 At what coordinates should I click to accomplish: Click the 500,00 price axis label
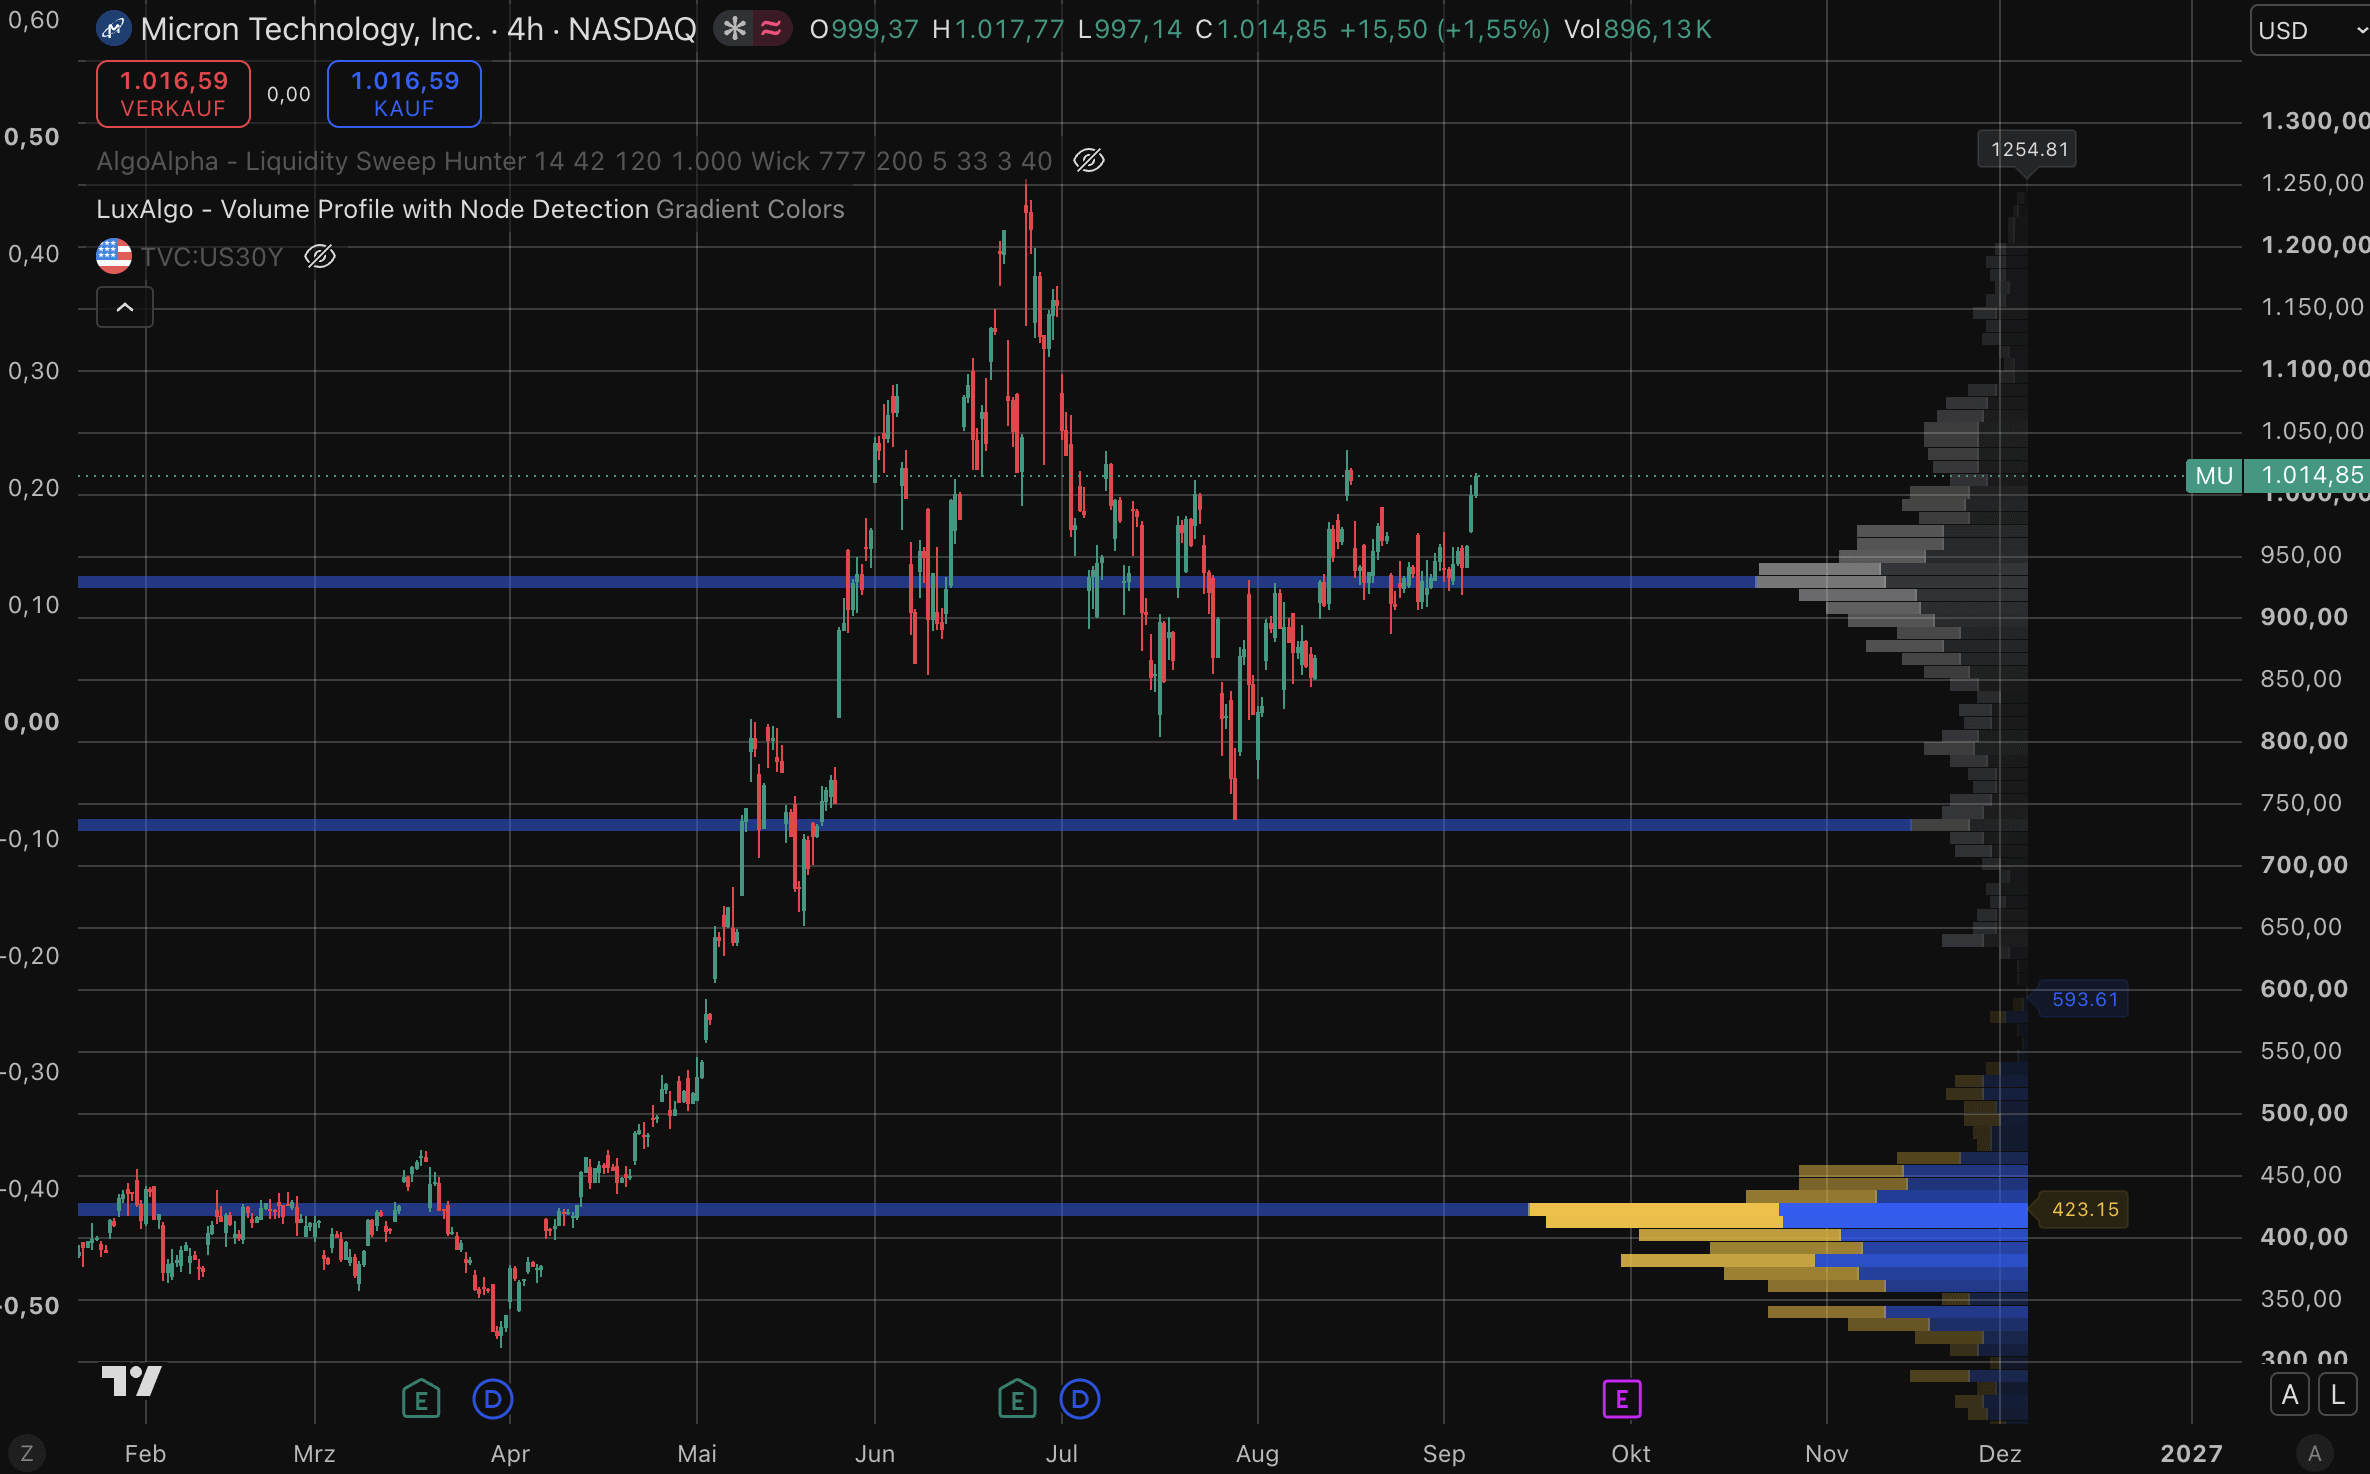pos(2304,1113)
